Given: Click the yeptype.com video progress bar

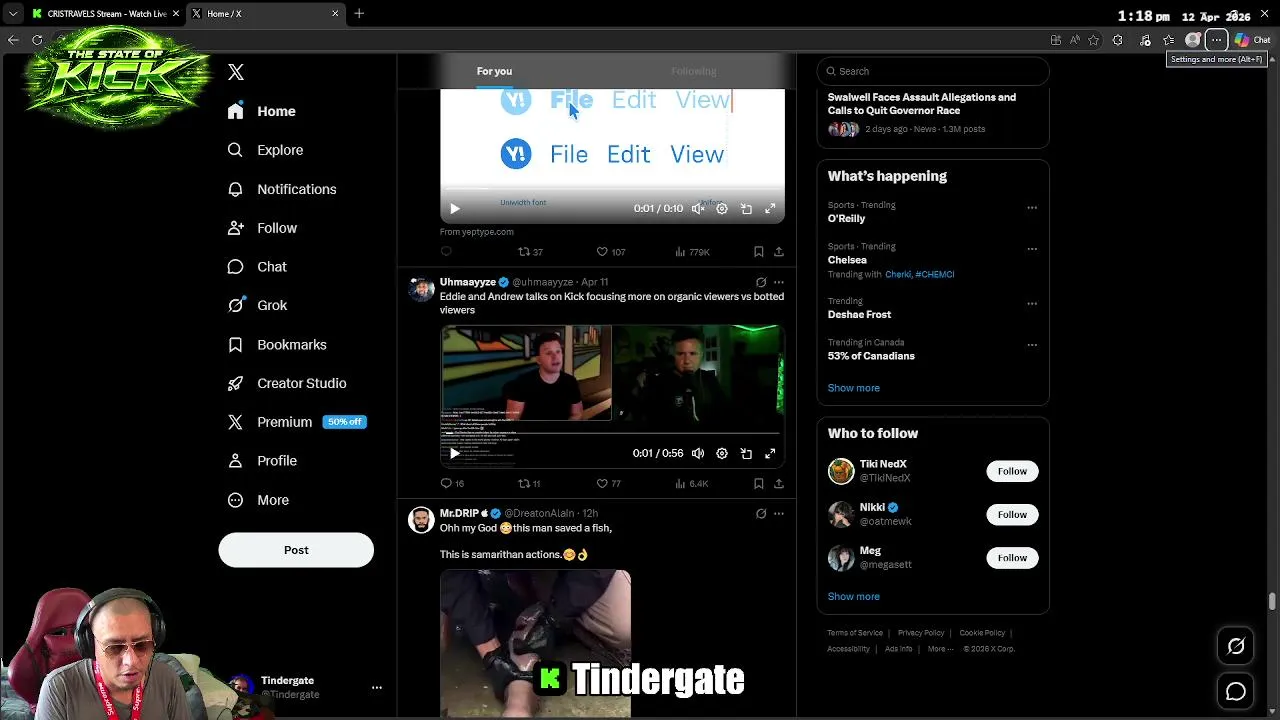Looking at the screenshot, I should tap(612, 189).
